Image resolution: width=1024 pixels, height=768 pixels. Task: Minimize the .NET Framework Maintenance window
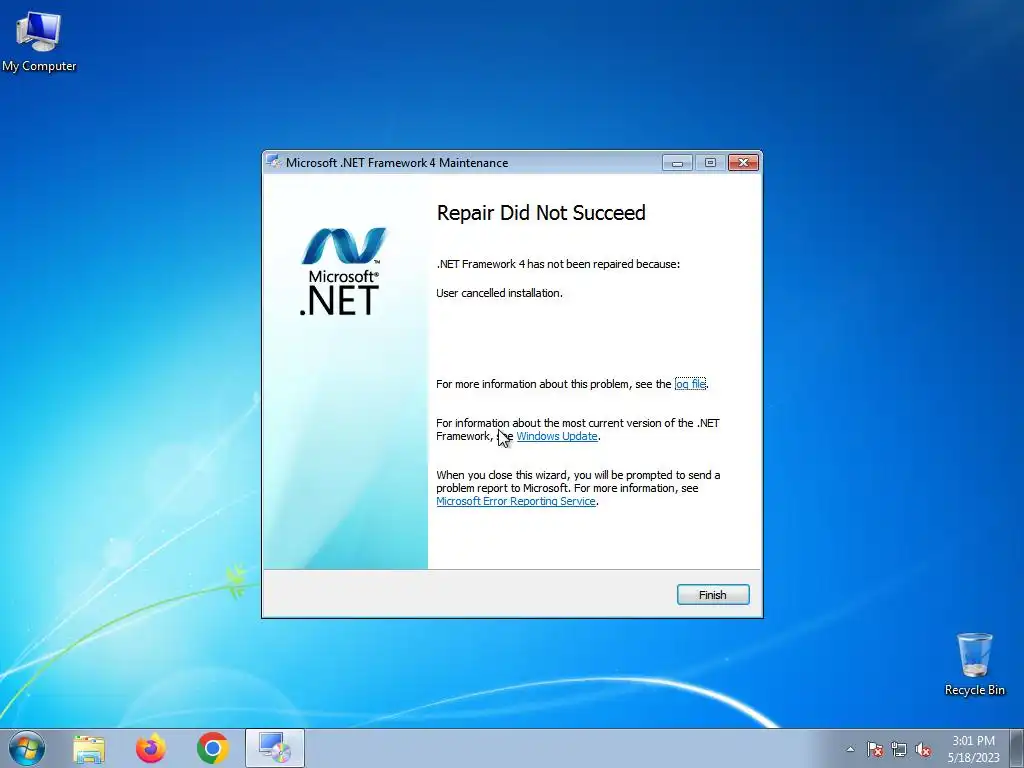(x=677, y=163)
